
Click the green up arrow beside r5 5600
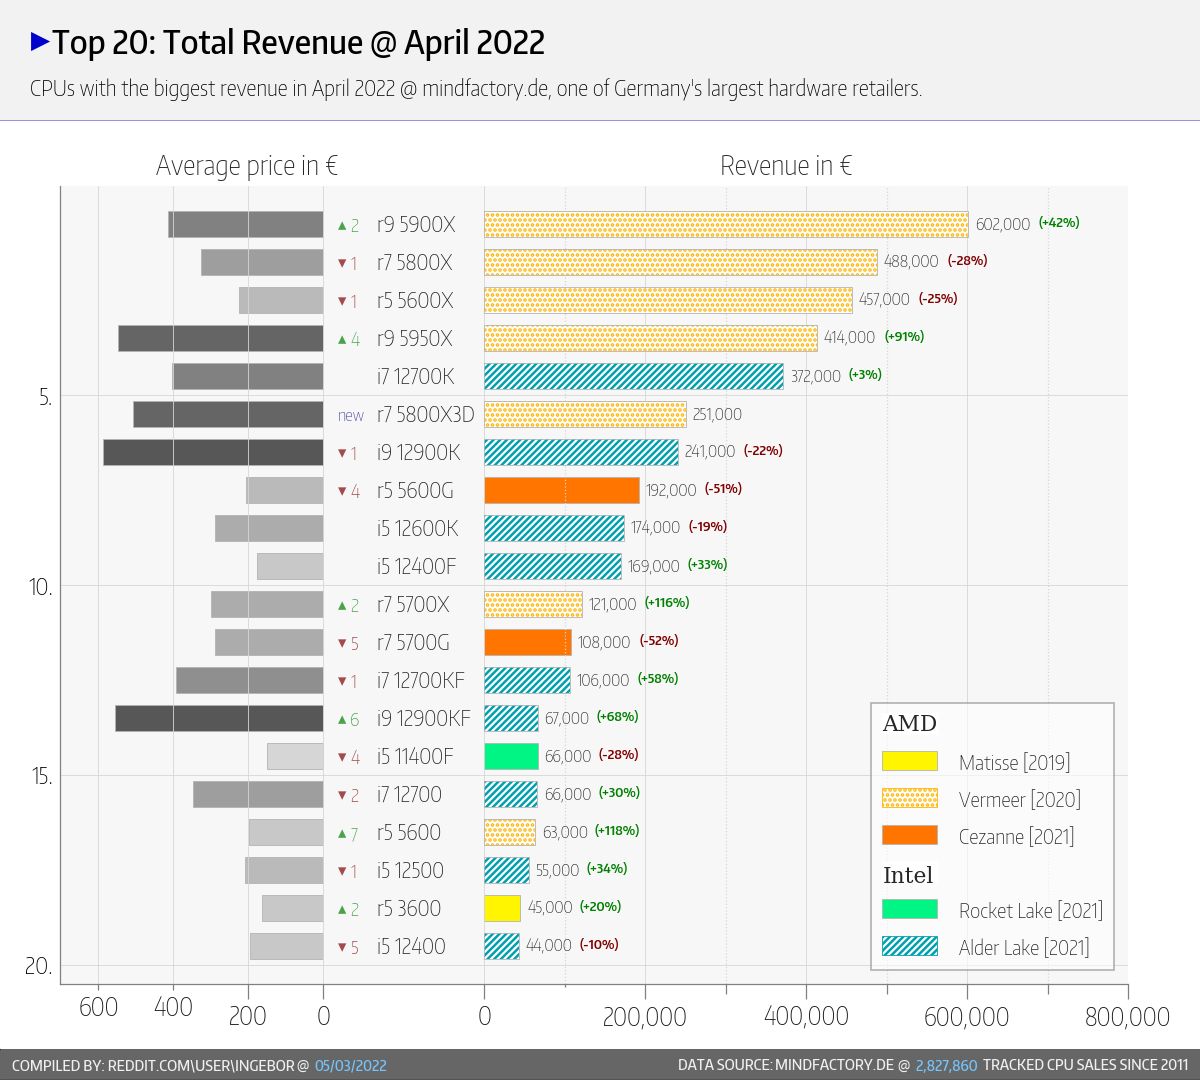tap(342, 834)
